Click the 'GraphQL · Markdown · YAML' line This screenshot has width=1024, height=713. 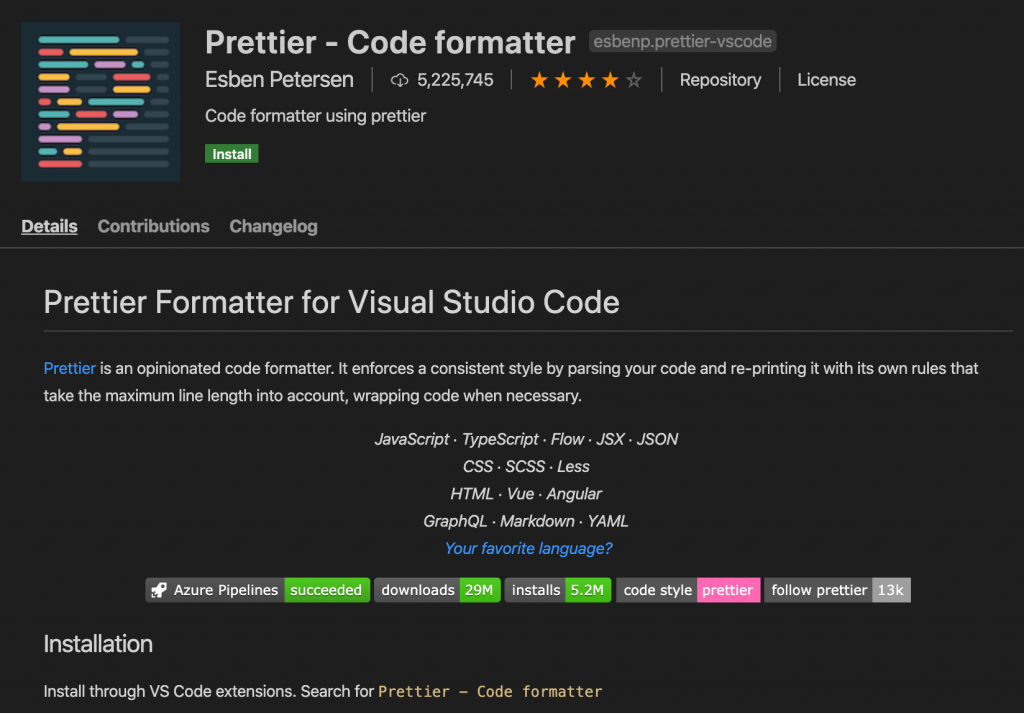coord(526,522)
